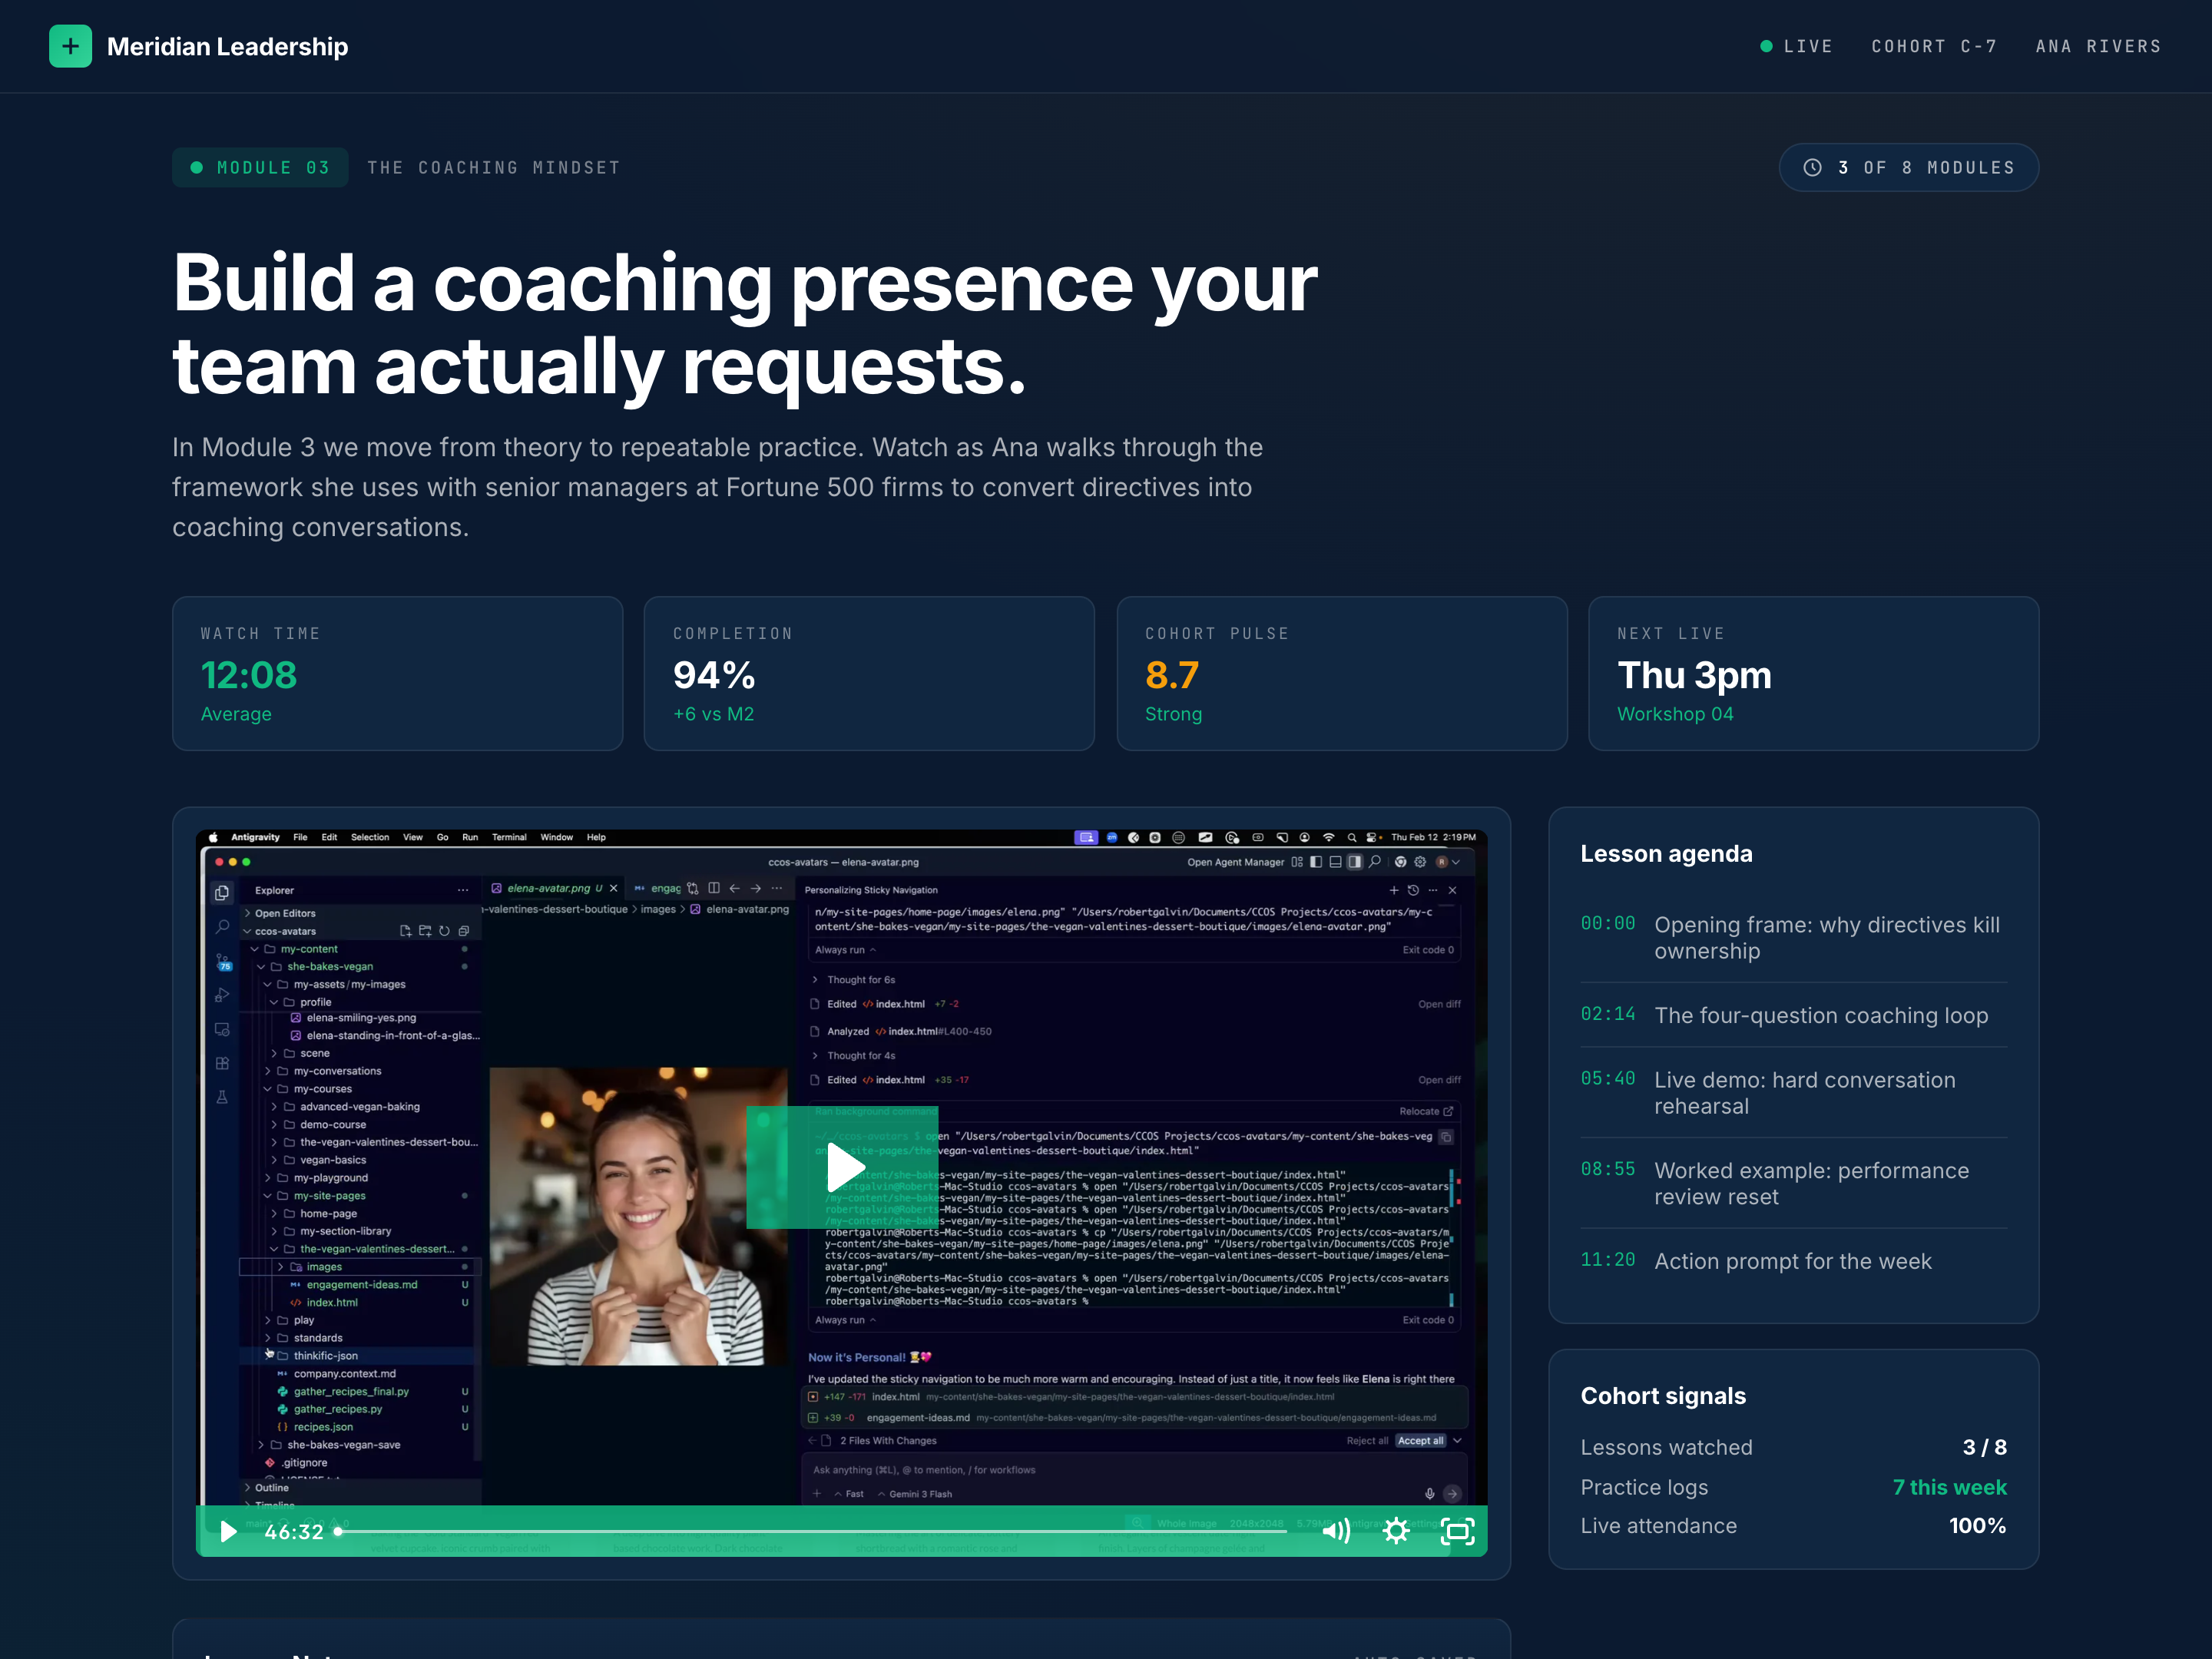Click the '12:08' watch time value
Viewport: 2212px width, 1659px height.
[248, 675]
